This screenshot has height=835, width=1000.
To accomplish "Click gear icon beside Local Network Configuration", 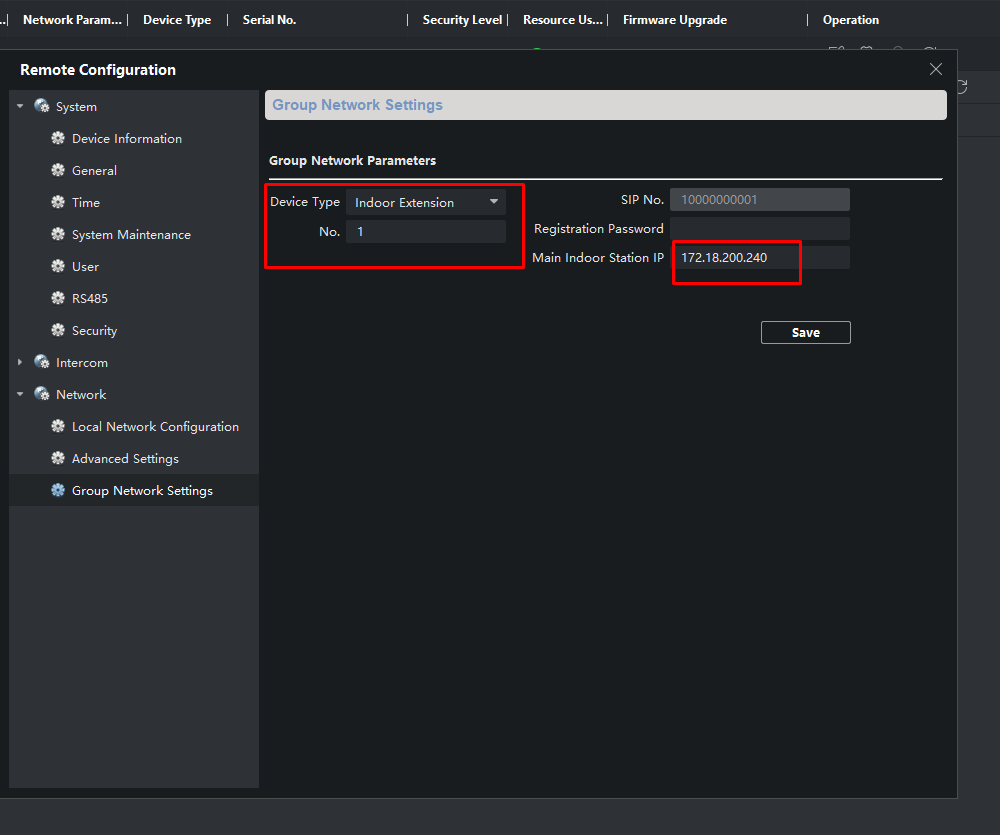I will tap(58, 426).
